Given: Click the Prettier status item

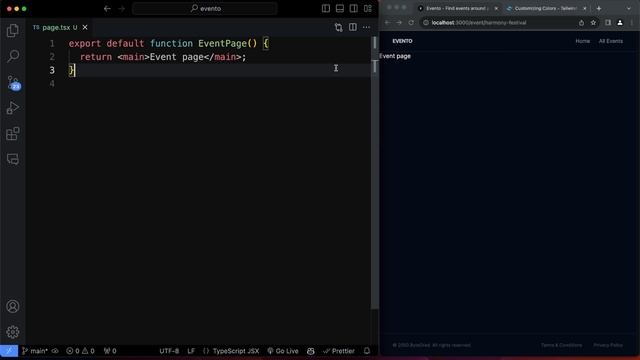Looking at the screenshot, I should [339, 351].
